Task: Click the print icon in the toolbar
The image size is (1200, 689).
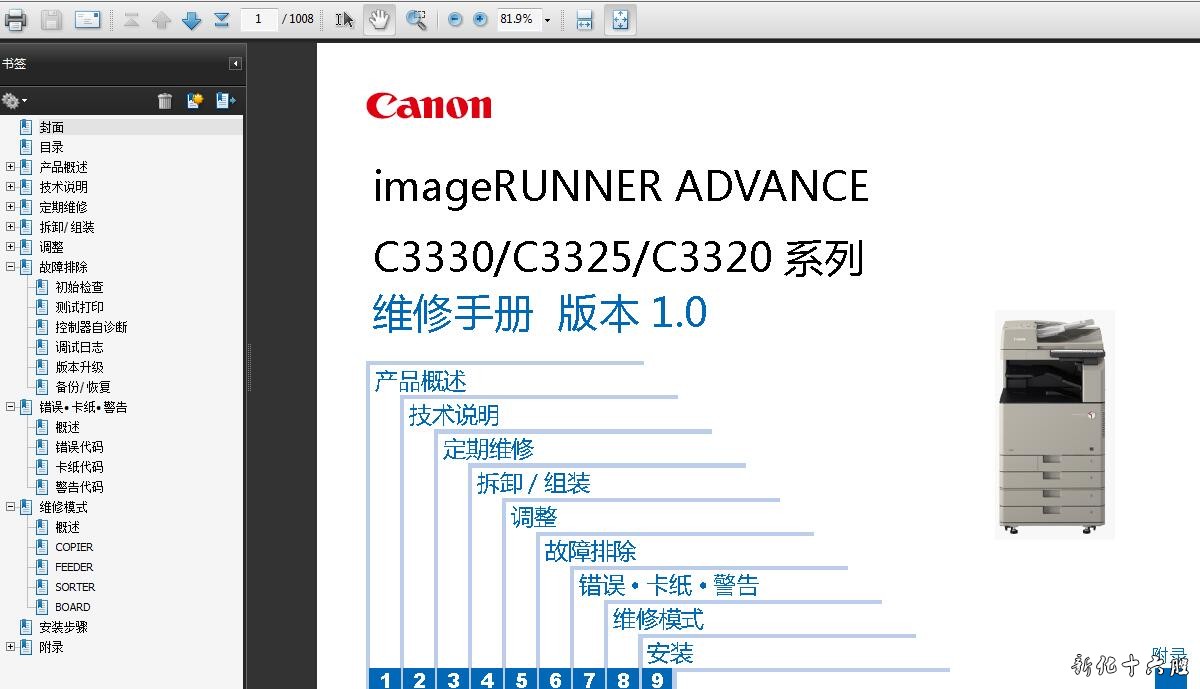Action: click(15, 19)
